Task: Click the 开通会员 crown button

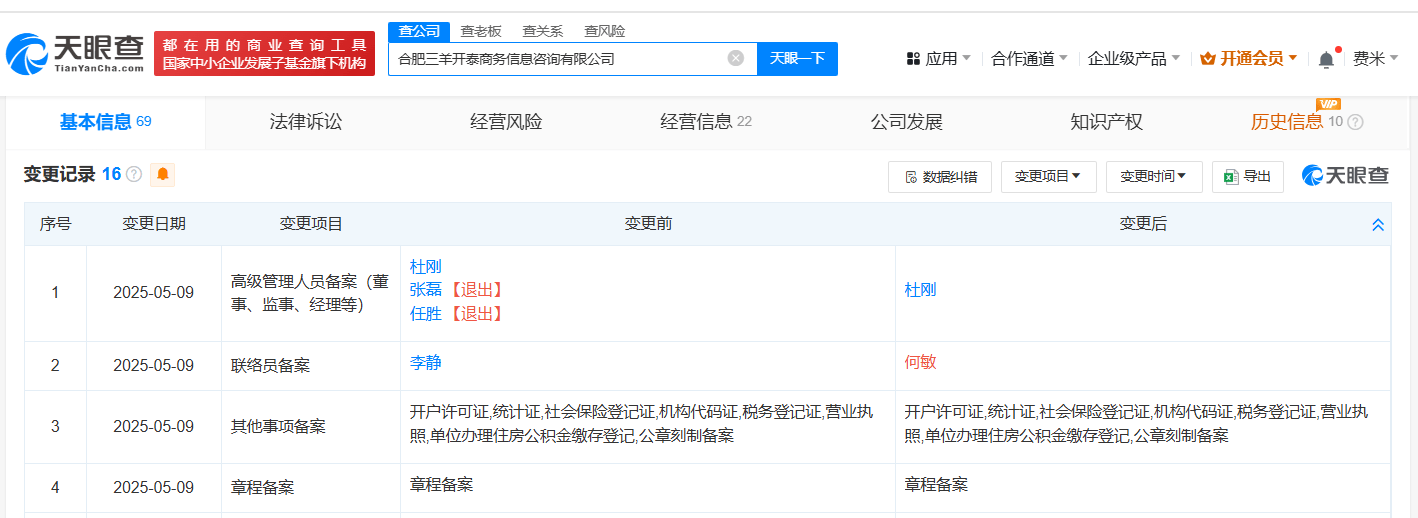Action: pos(1248,59)
